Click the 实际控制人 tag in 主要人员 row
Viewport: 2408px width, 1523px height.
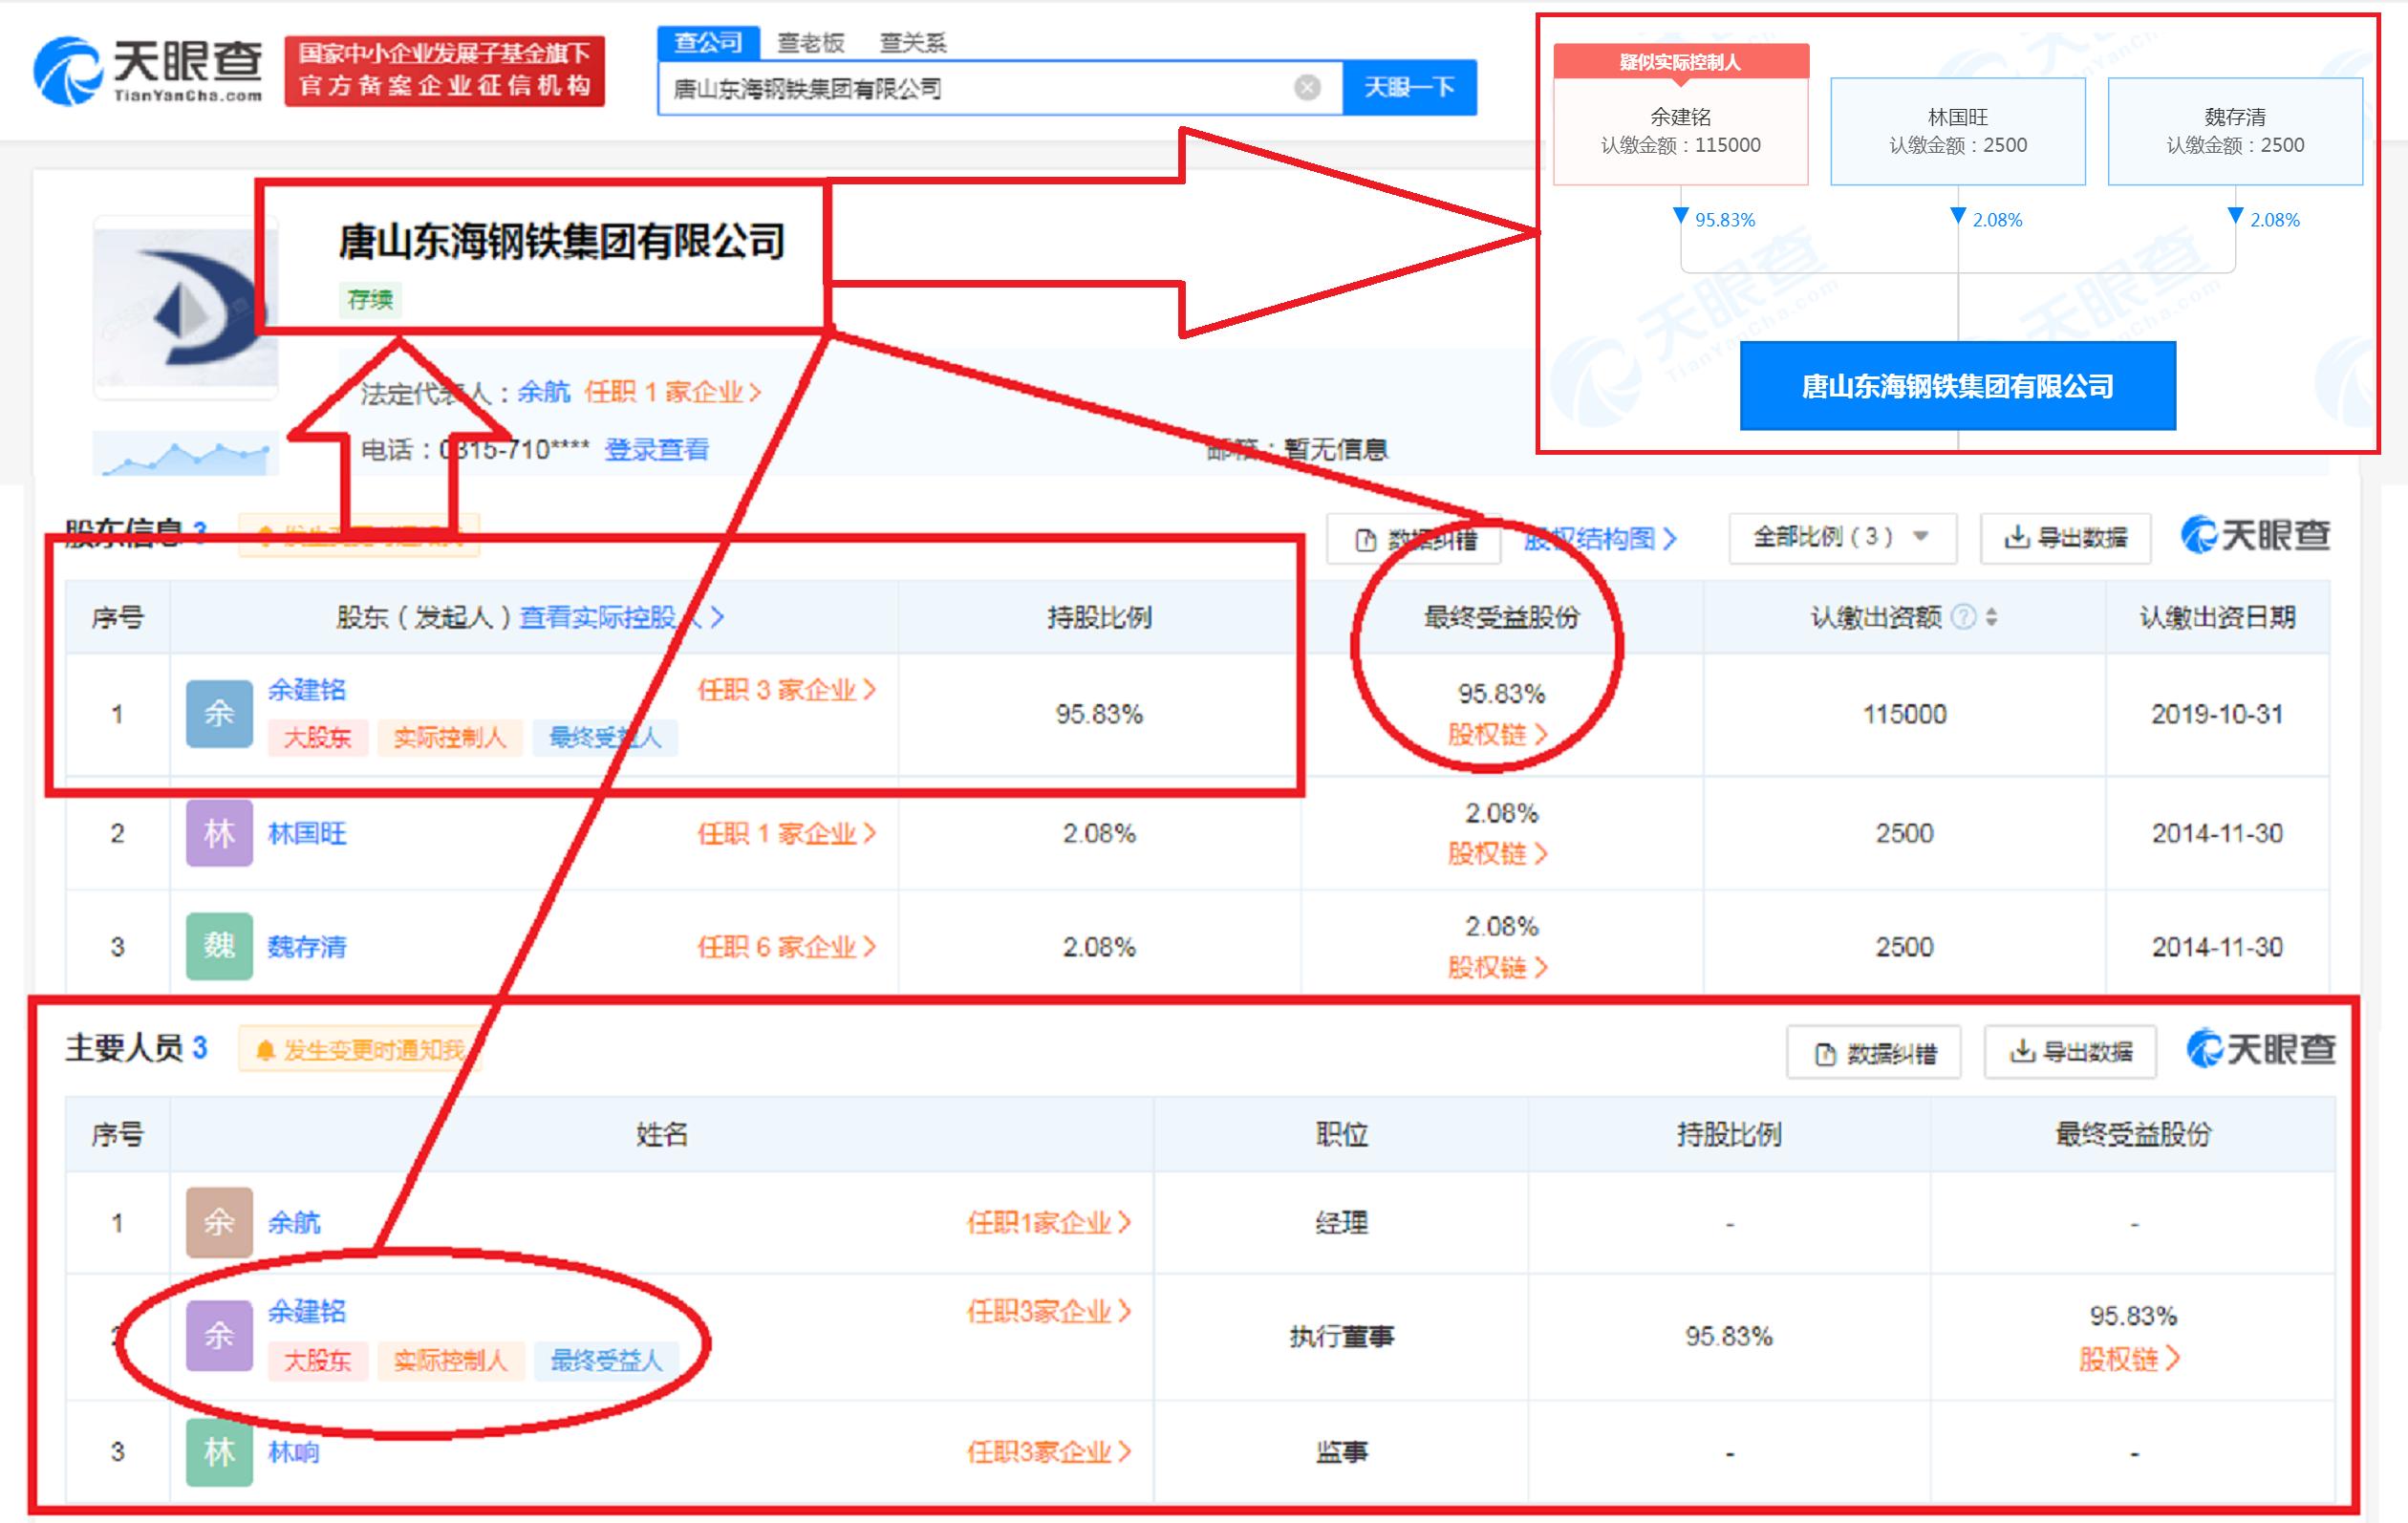[450, 1361]
